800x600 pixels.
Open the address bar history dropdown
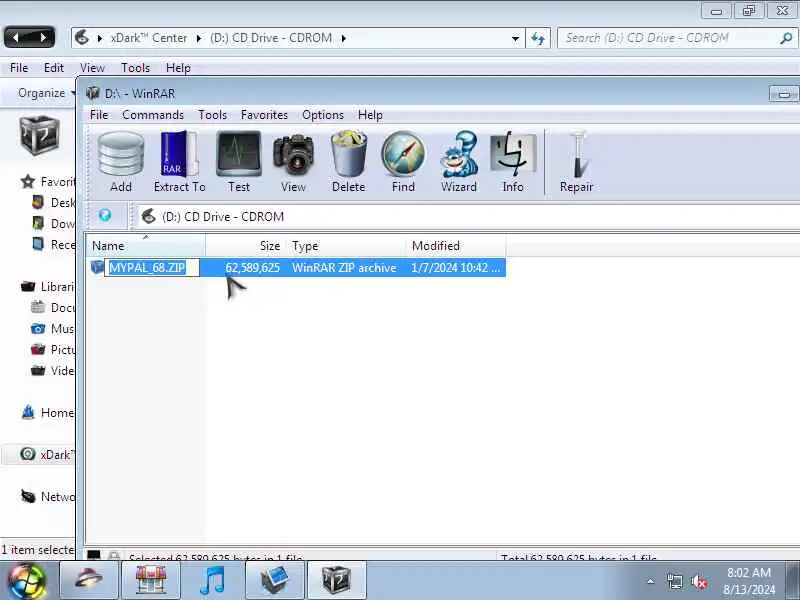pos(515,38)
